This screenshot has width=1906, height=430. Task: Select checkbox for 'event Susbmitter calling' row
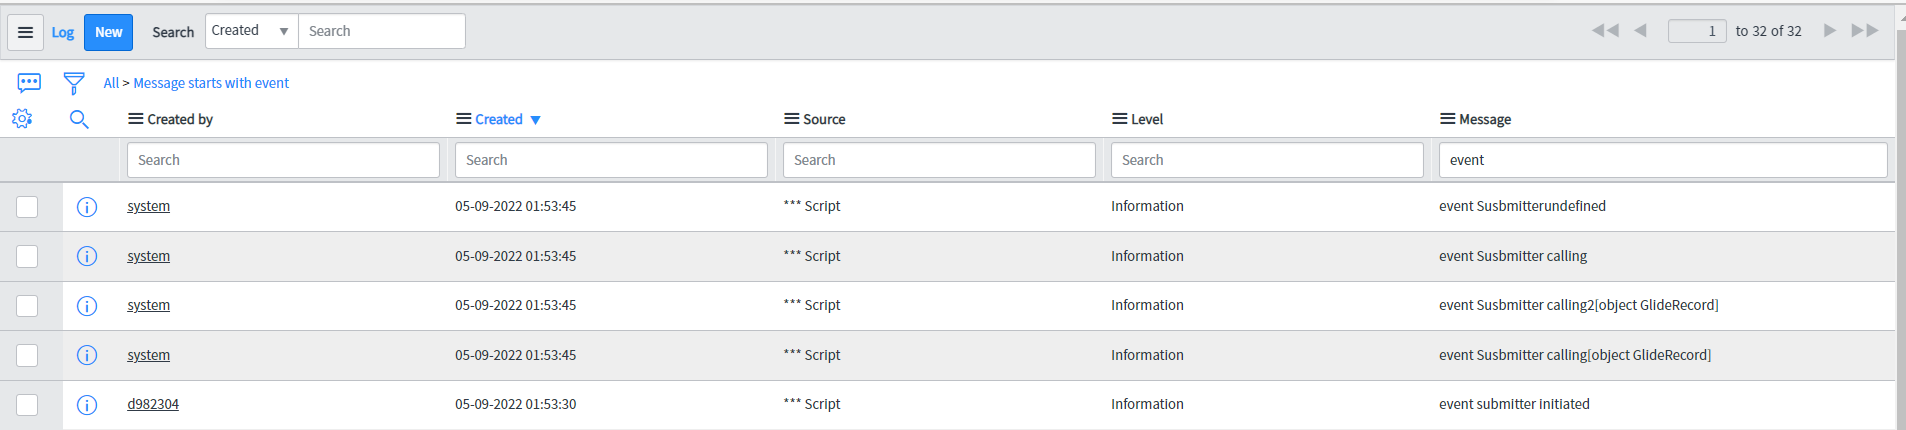point(27,256)
